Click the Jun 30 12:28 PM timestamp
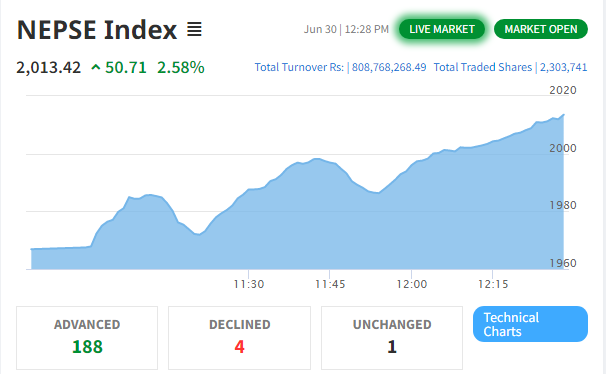The image size is (606, 374). pos(346,29)
